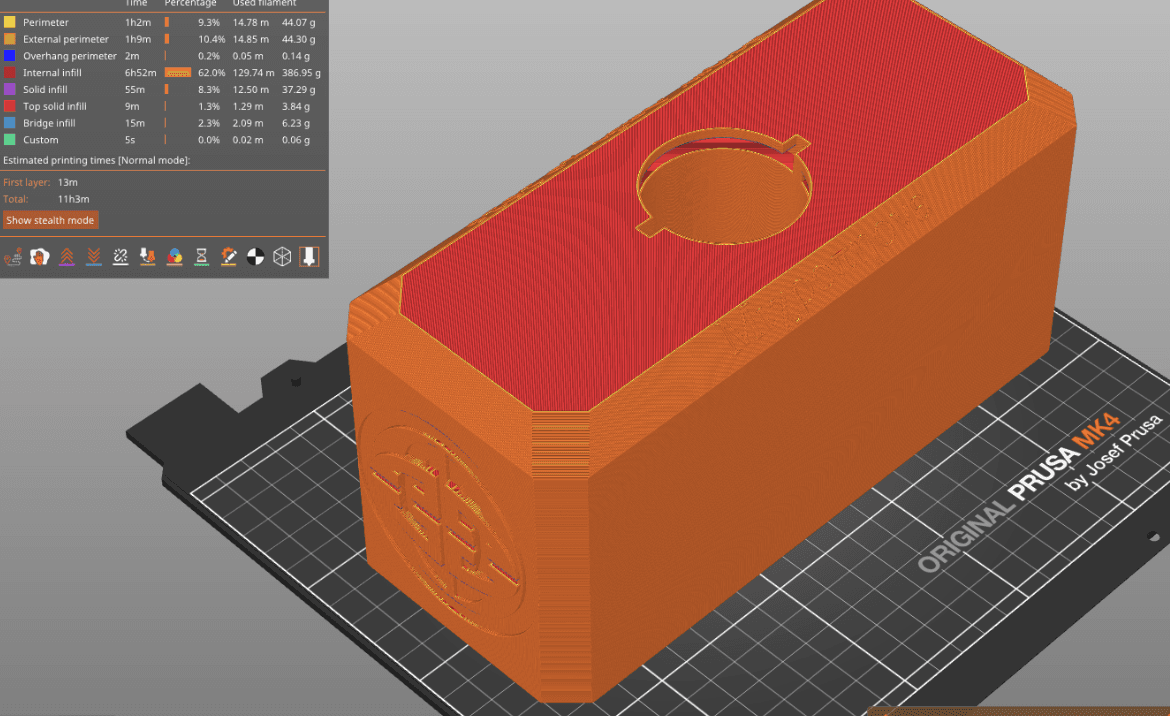Click Total print time 11h3m
This screenshot has width=1170, height=716.
coord(73,199)
